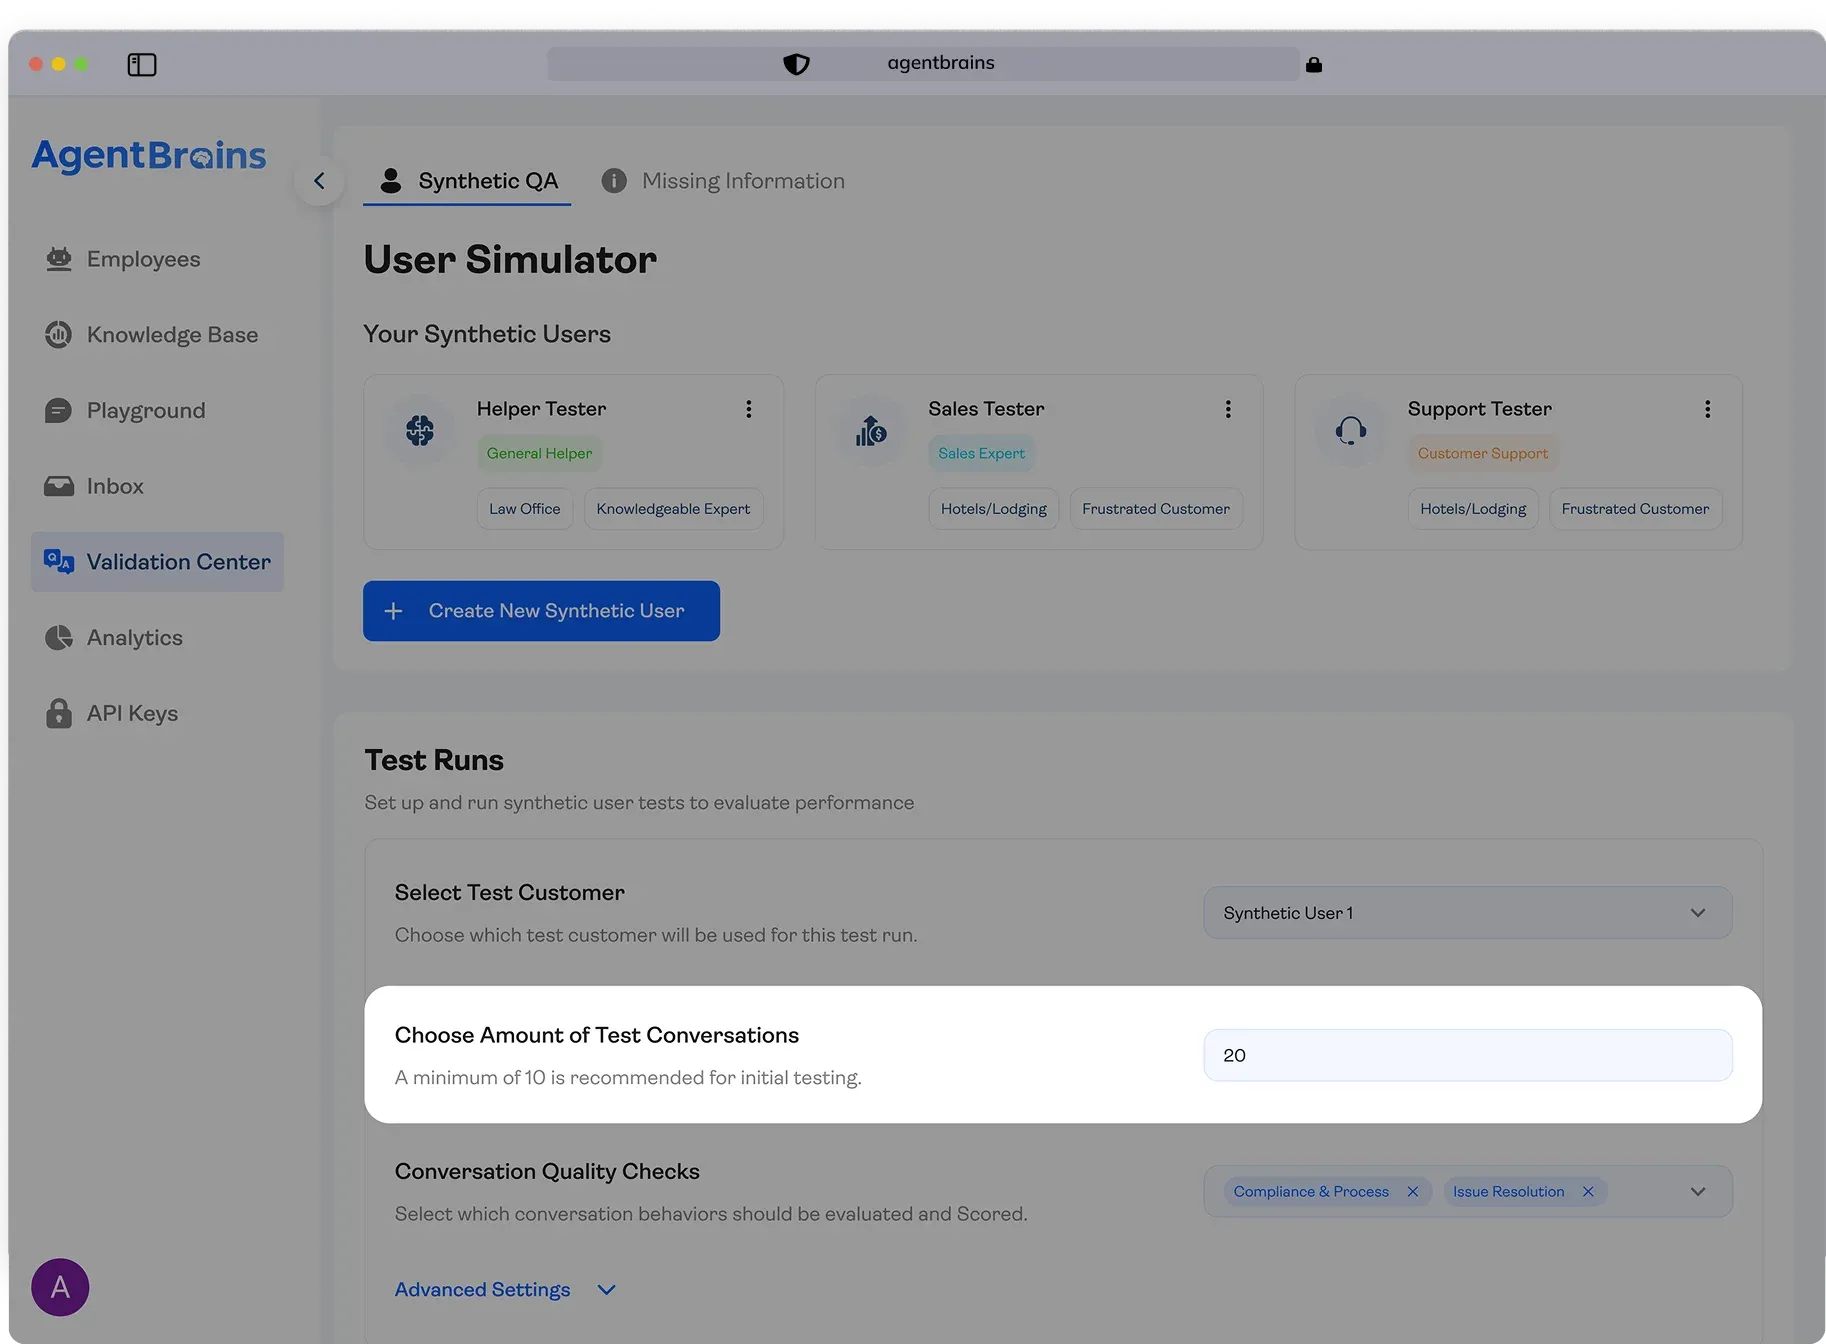
Task: Collapse the sidebar with the back chevron
Action: coord(319,181)
